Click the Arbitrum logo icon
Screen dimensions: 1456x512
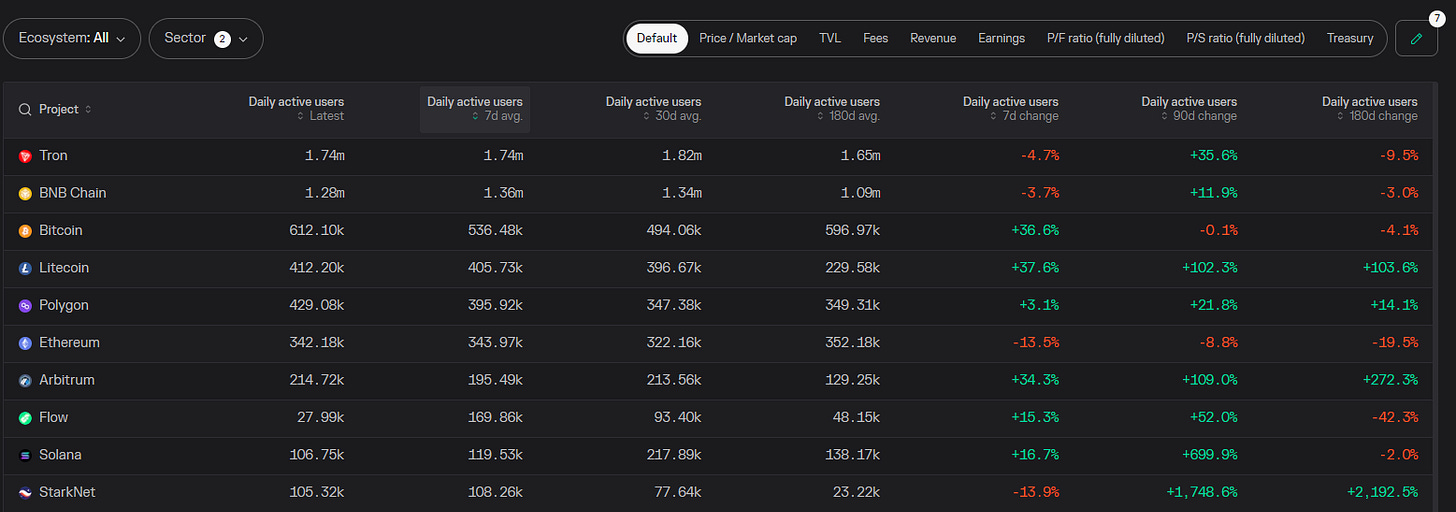[25, 381]
